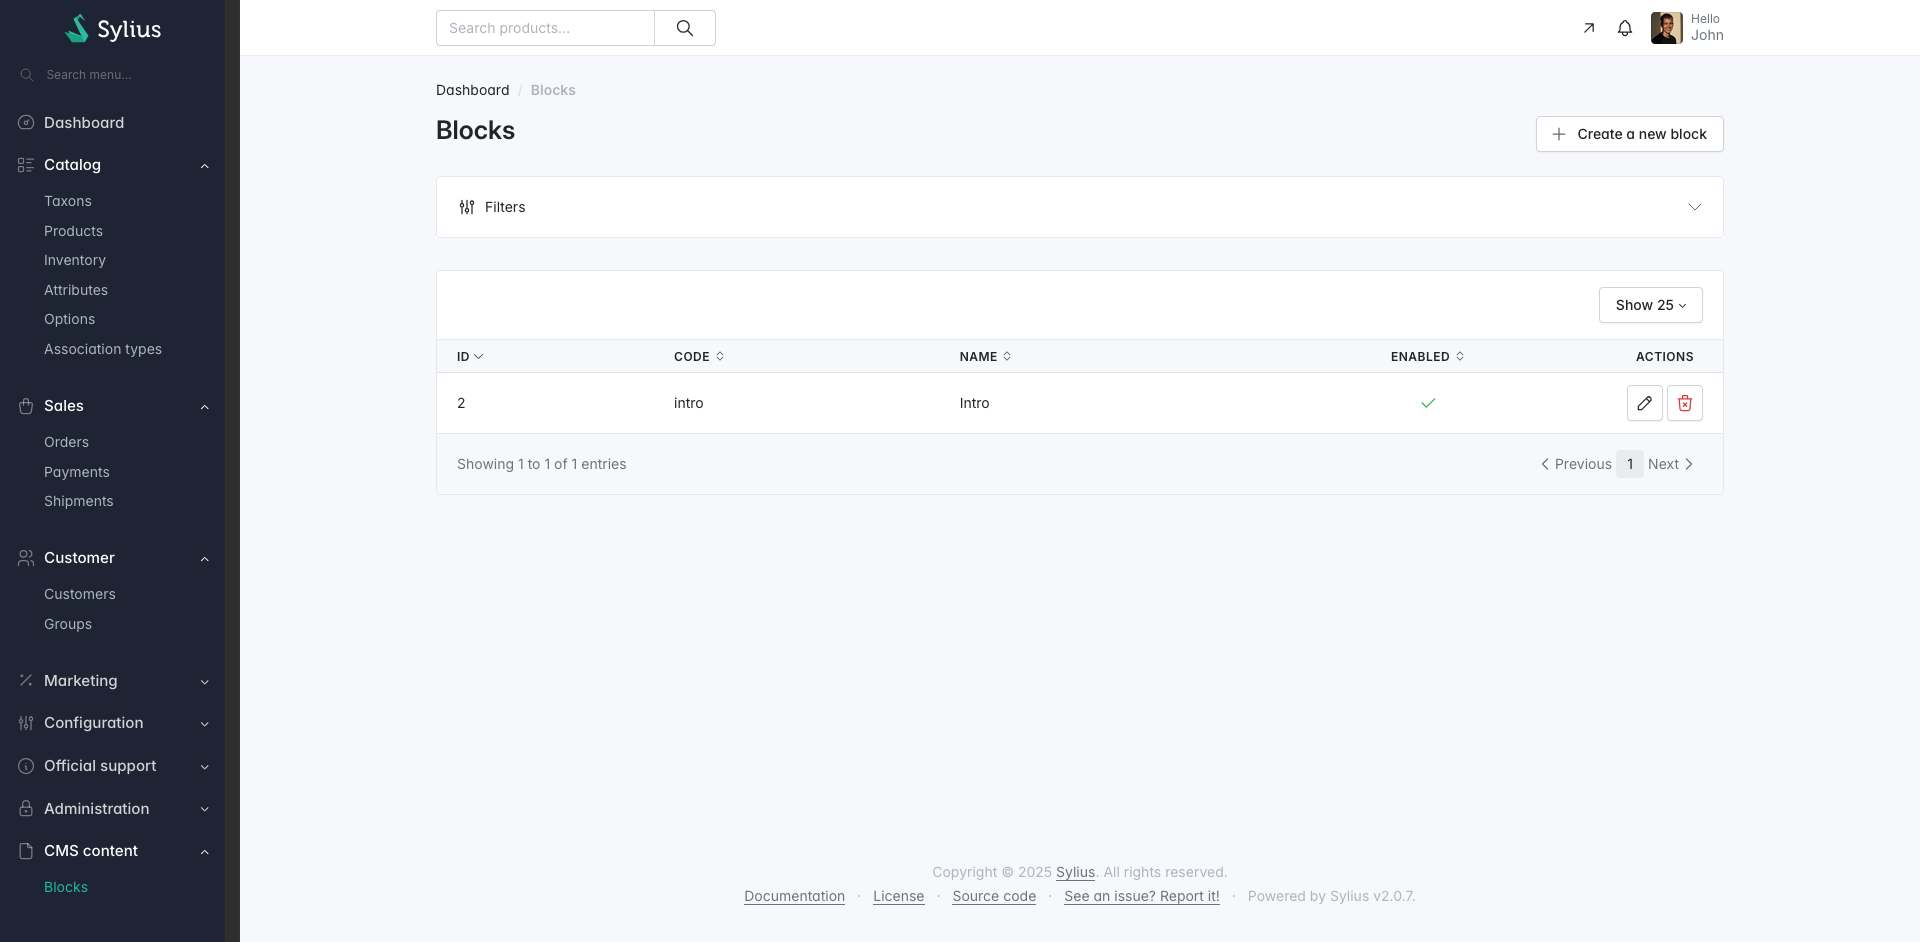Click the magnifier search button
Viewport: 1920px width, 942px height.
[684, 28]
